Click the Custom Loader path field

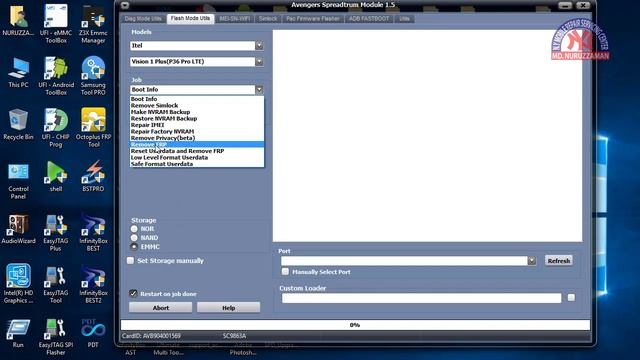coord(421,298)
